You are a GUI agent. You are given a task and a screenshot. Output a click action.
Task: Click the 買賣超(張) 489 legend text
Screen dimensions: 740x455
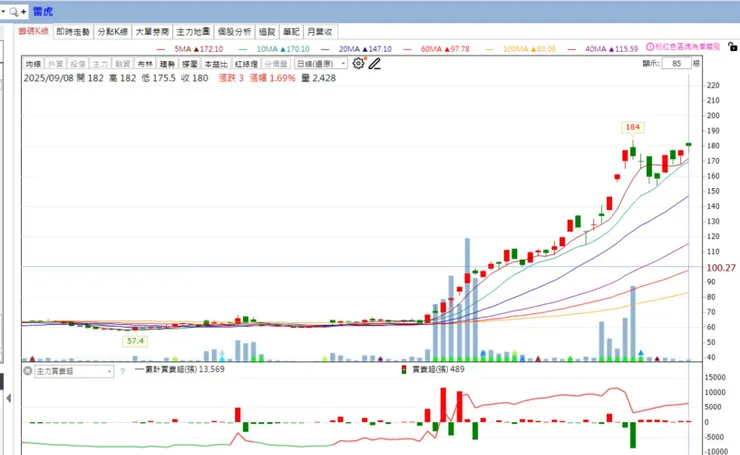tap(438, 369)
